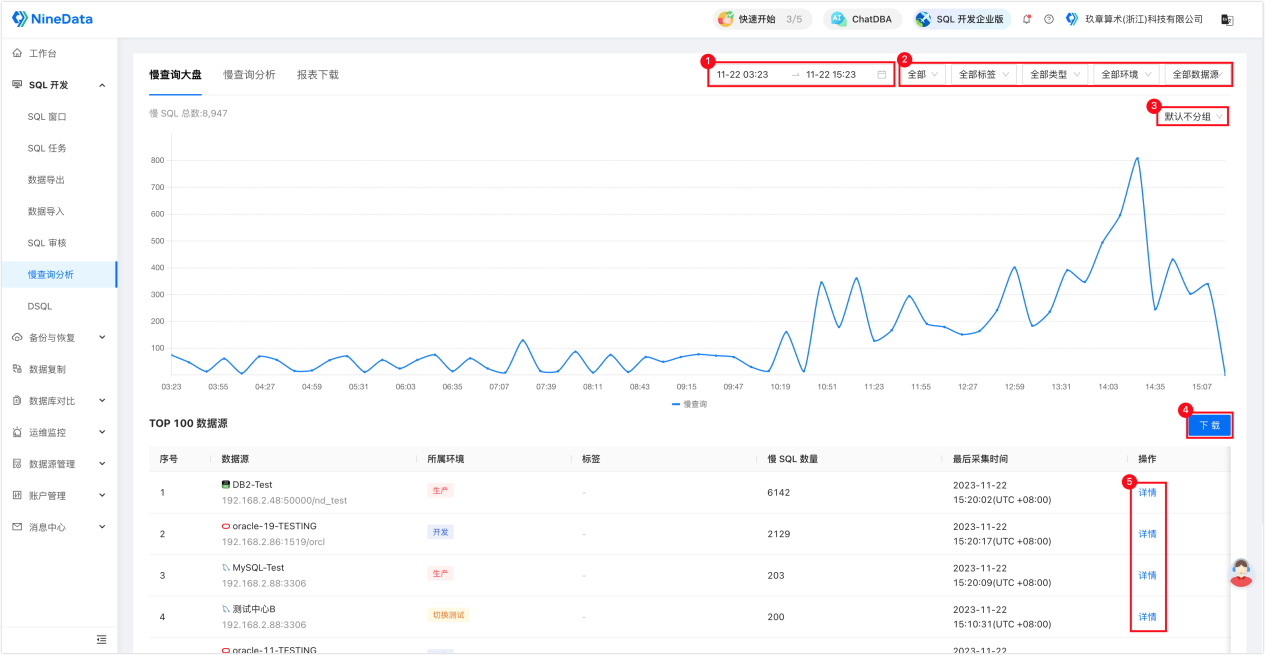Viewport: 1265px width, 655px height.
Task: Open 详情 for DB2-Test
Action: [1147, 492]
